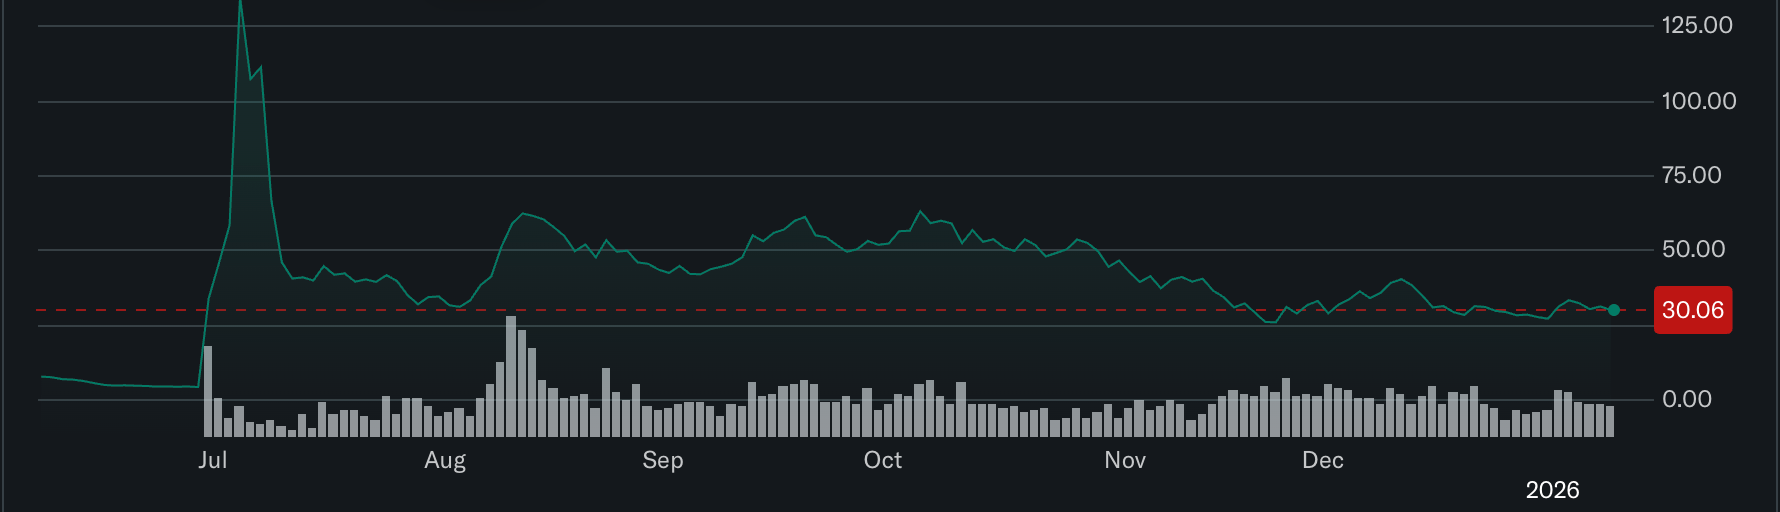1780x512 pixels.
Task: Click the tall volume bar in late August
Action: (x=606, y=402)
